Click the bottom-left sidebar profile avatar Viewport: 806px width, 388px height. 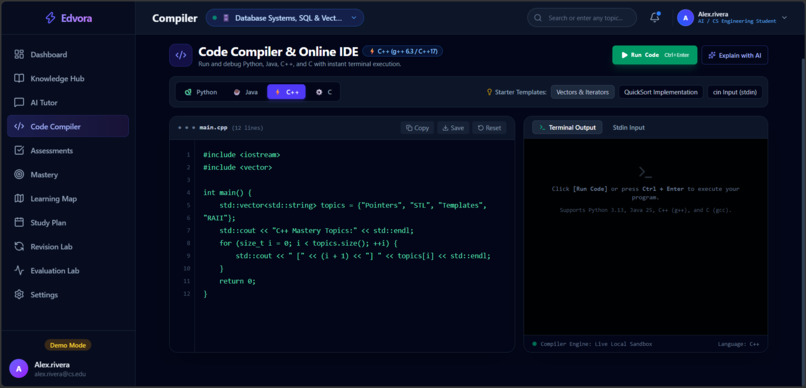pyautogui.click(x=19, y=368)
